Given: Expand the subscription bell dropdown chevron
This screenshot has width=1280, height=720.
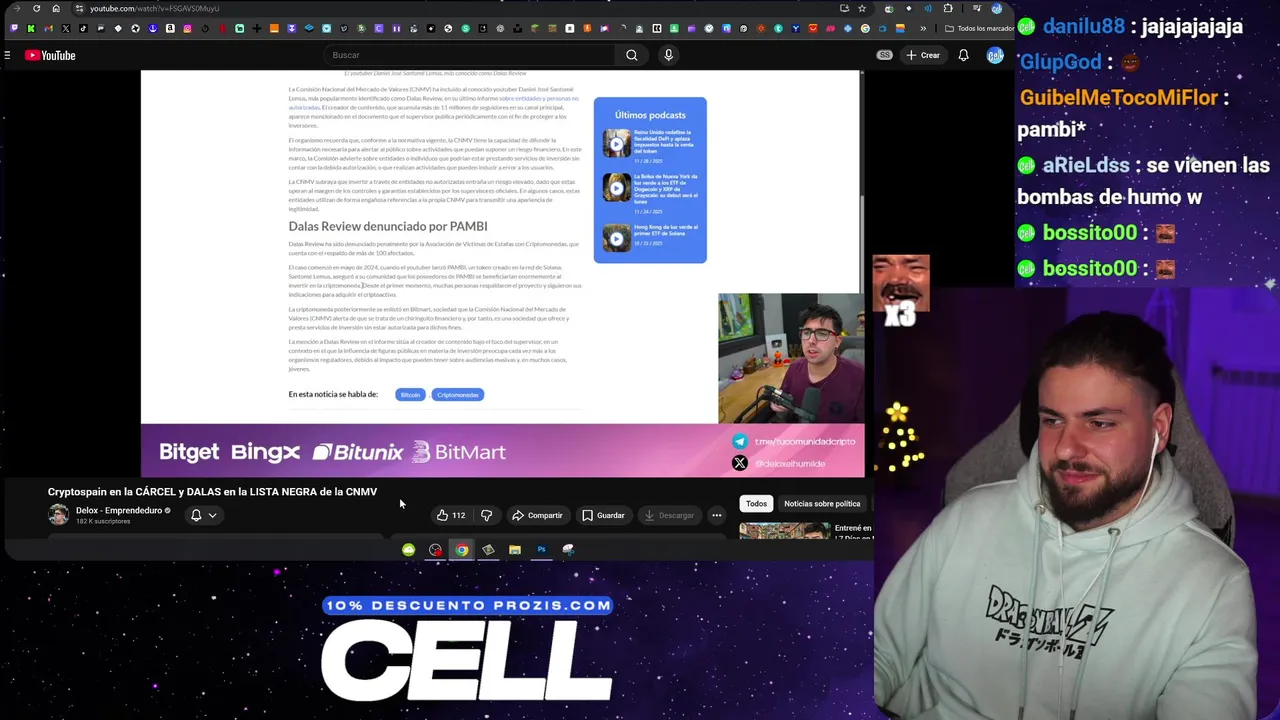Looking at the screenshot, I should click(212, 515).
